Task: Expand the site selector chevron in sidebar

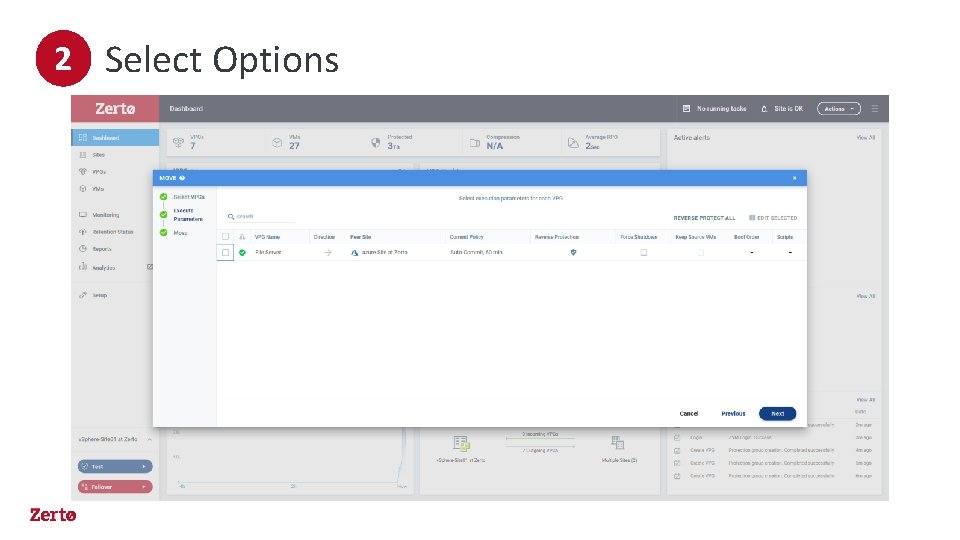Action: click(x=149, y=440)
